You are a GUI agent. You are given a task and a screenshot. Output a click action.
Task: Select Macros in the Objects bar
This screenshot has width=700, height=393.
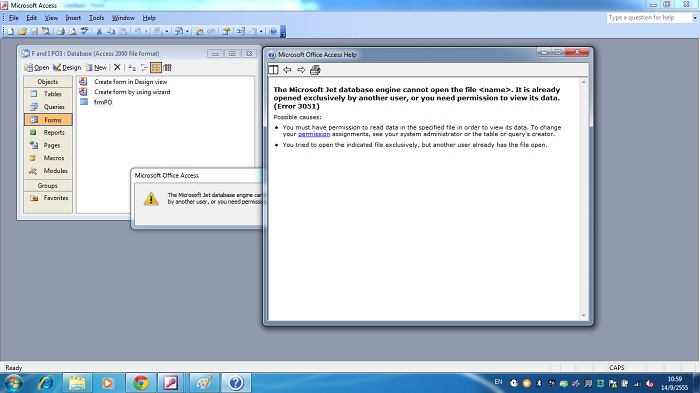point(48,158)
